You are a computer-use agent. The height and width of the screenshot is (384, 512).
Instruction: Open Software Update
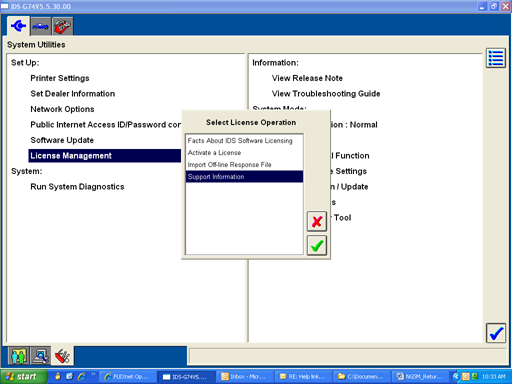pos(62,140)
